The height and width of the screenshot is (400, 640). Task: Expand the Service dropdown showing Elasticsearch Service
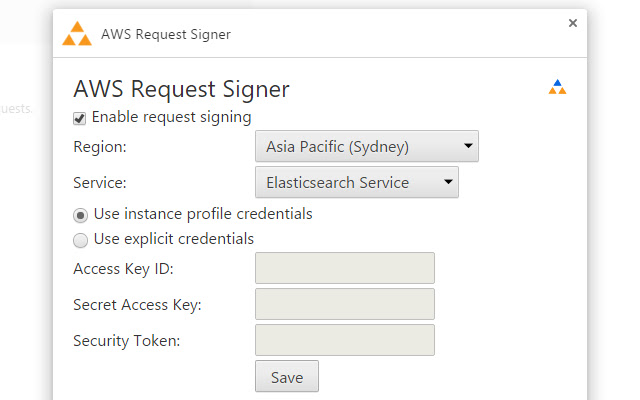pos(357,183)
